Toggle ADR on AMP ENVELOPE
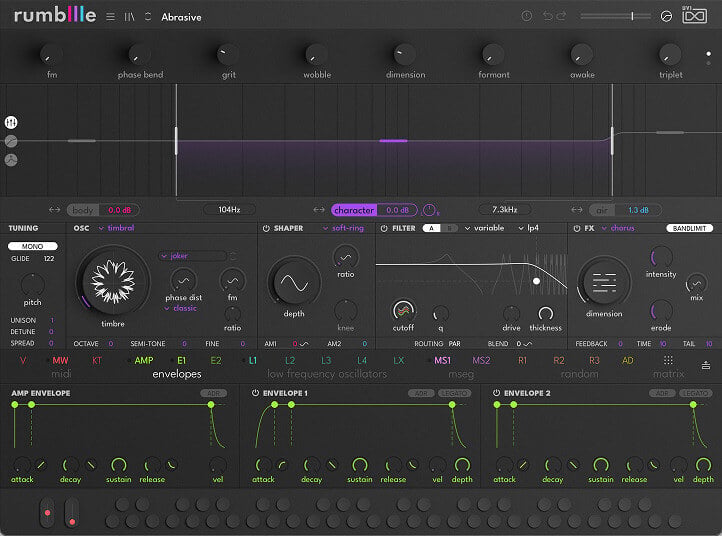Image resolution: width=722 pixels, height=536 pixels. (214, 393)
